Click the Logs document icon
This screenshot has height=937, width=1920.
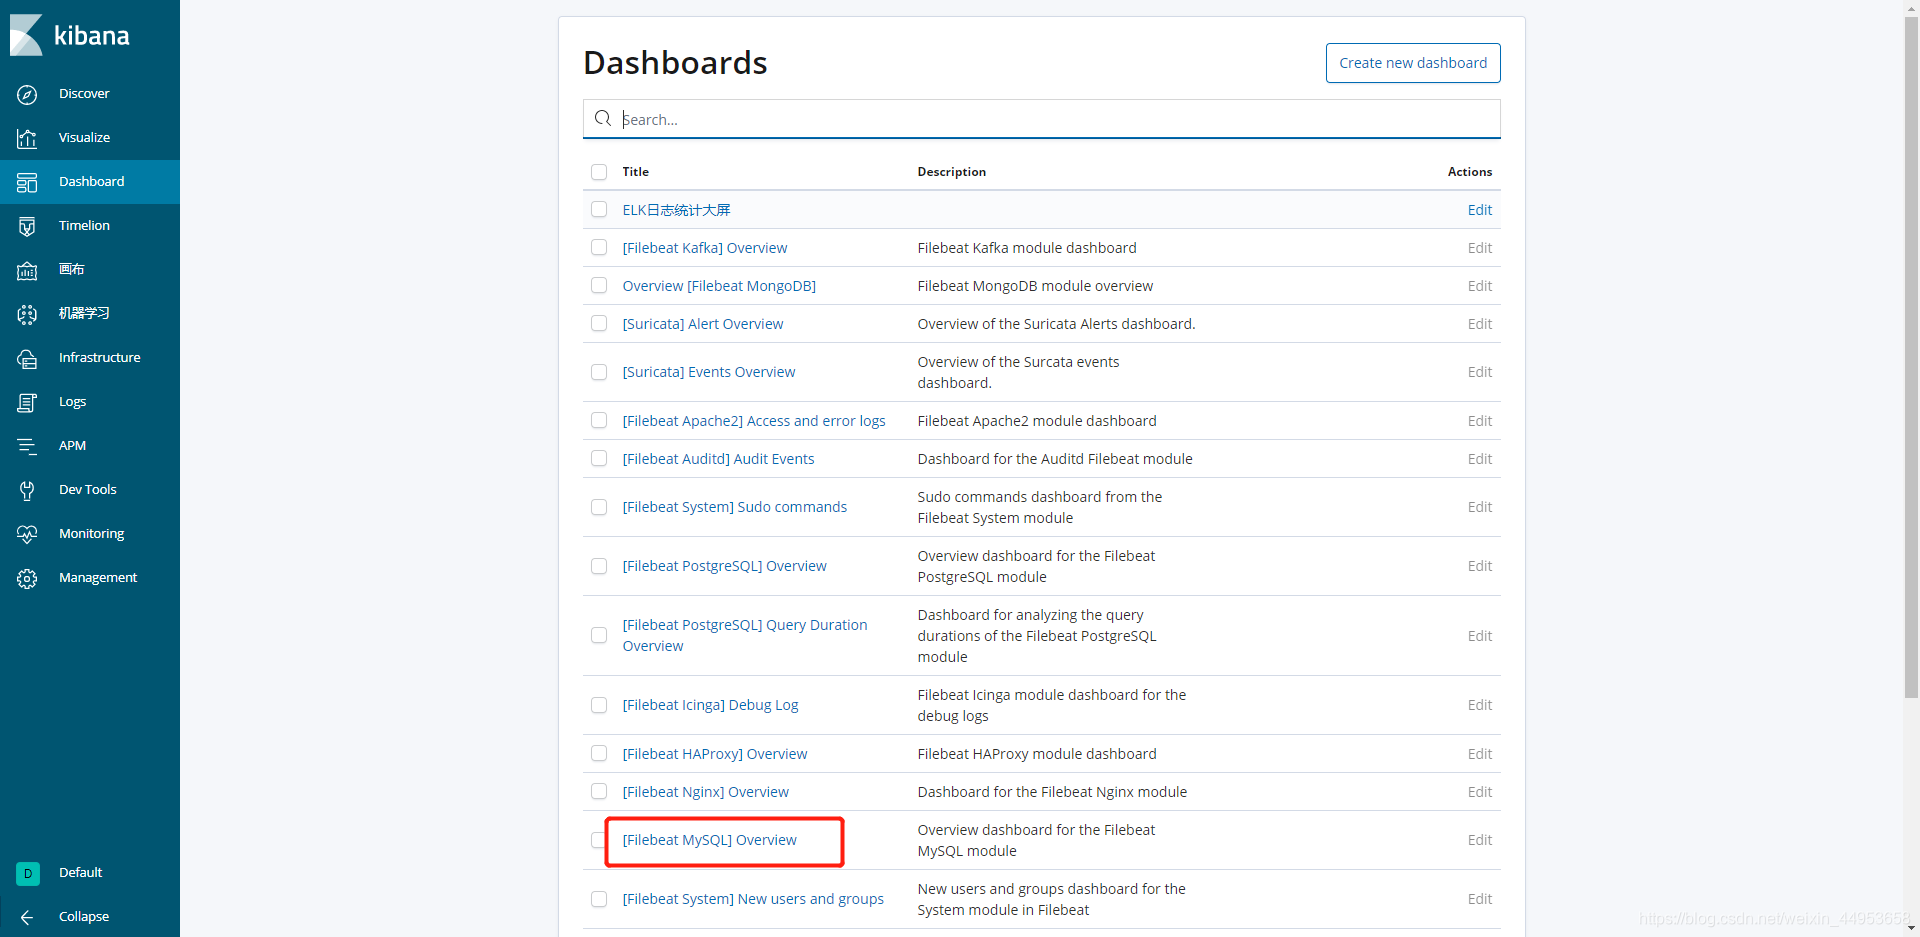pos(27,402)
